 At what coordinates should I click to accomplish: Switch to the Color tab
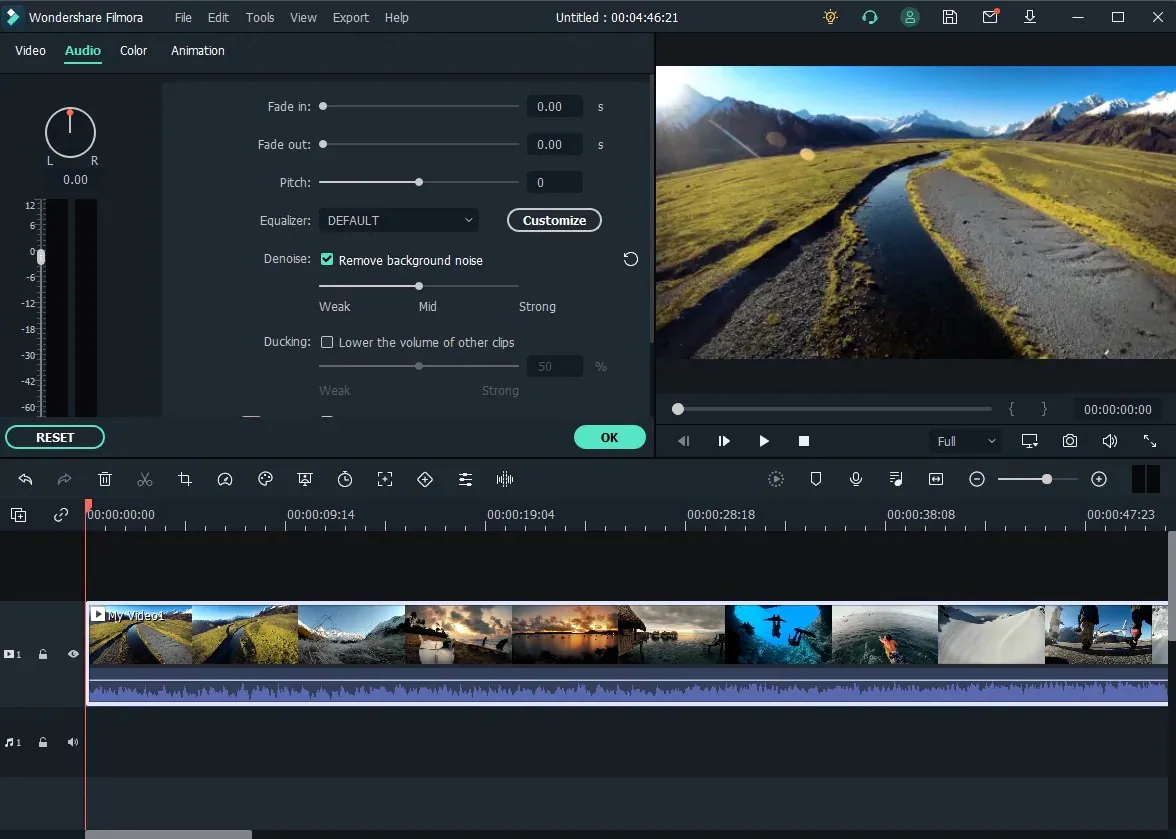coord(133,51)
